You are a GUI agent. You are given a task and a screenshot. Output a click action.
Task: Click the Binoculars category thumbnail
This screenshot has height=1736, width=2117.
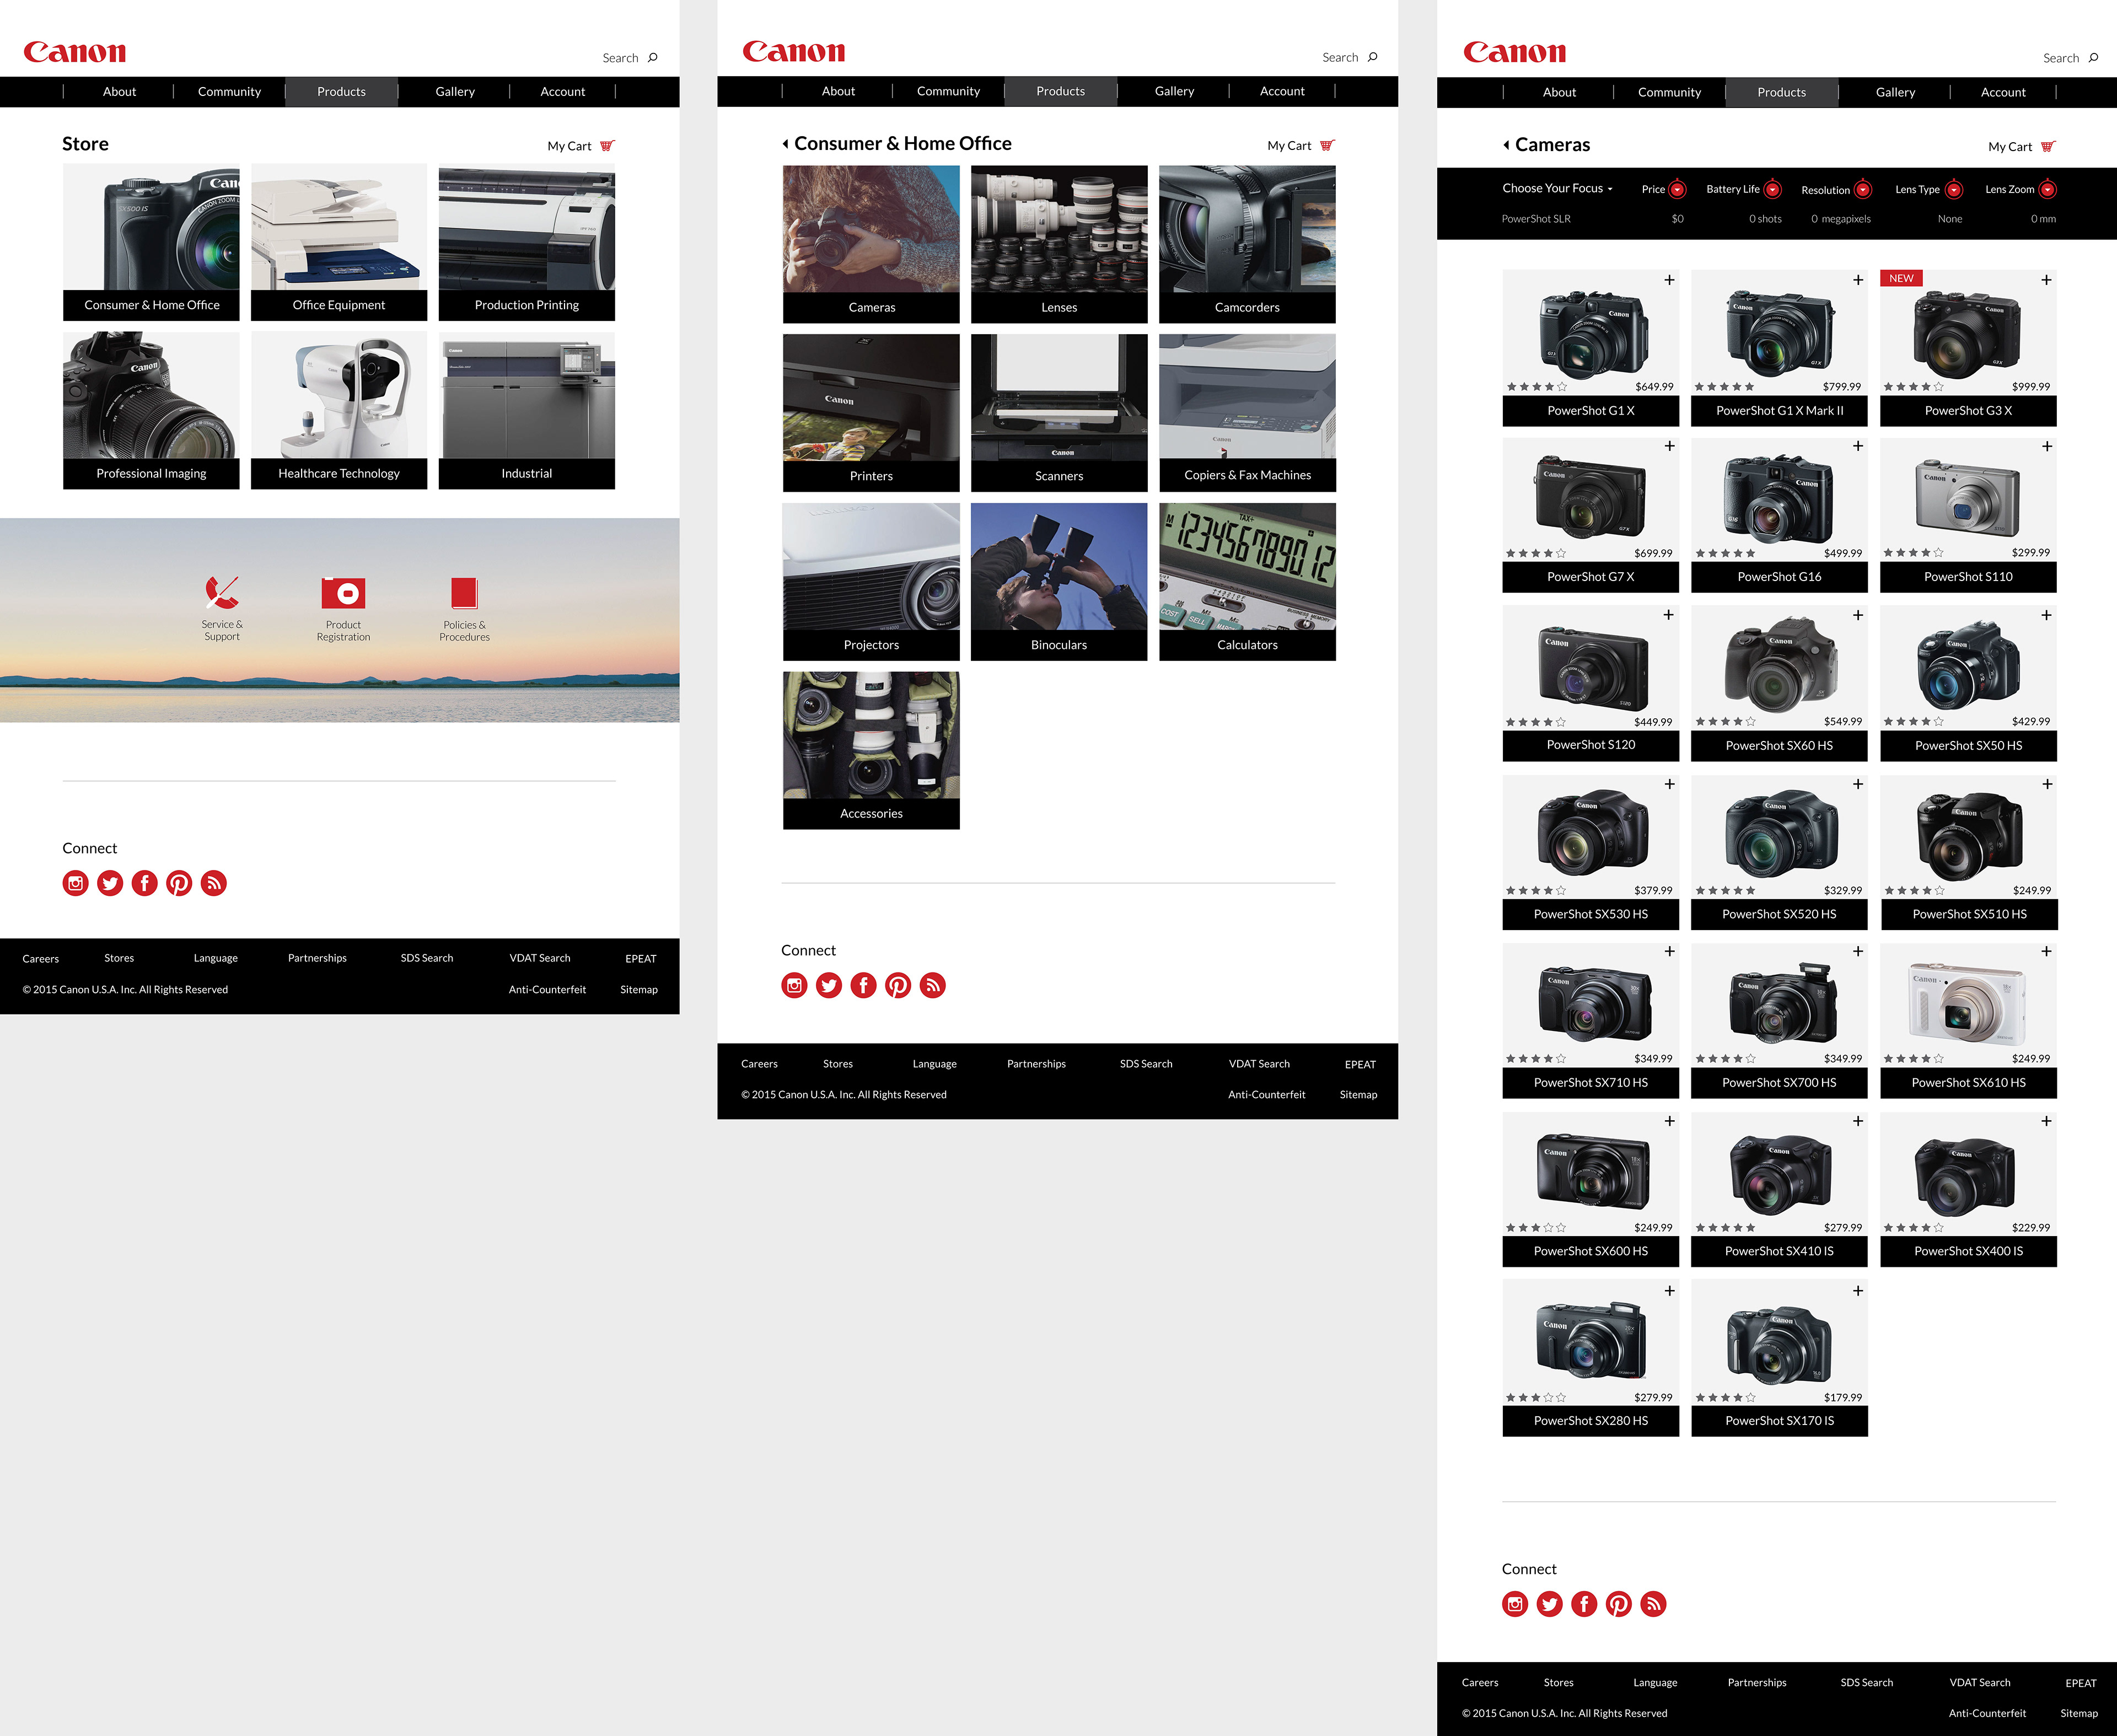(x=1059, y=567)
